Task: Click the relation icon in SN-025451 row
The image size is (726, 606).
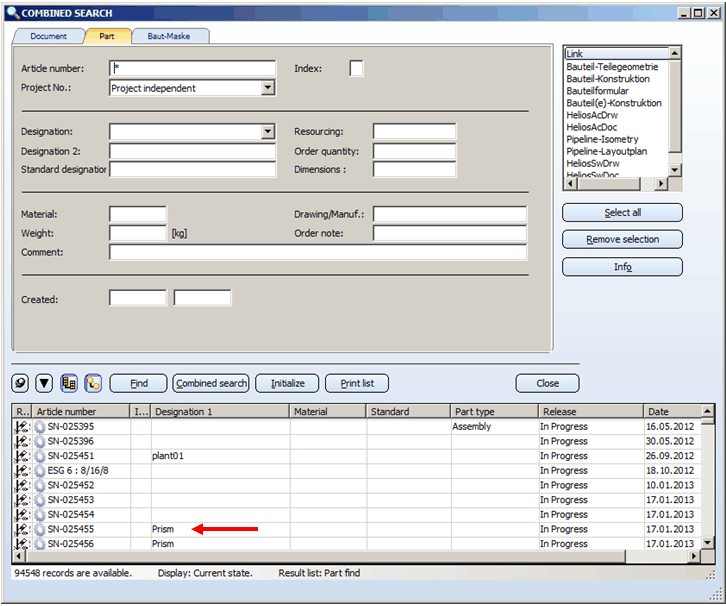Action: 21,456
